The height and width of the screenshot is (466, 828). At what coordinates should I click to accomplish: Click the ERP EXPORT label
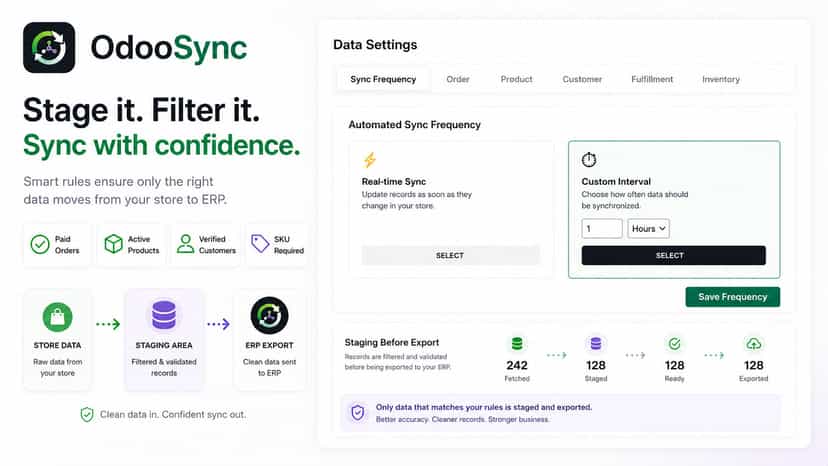click(269, 345)
